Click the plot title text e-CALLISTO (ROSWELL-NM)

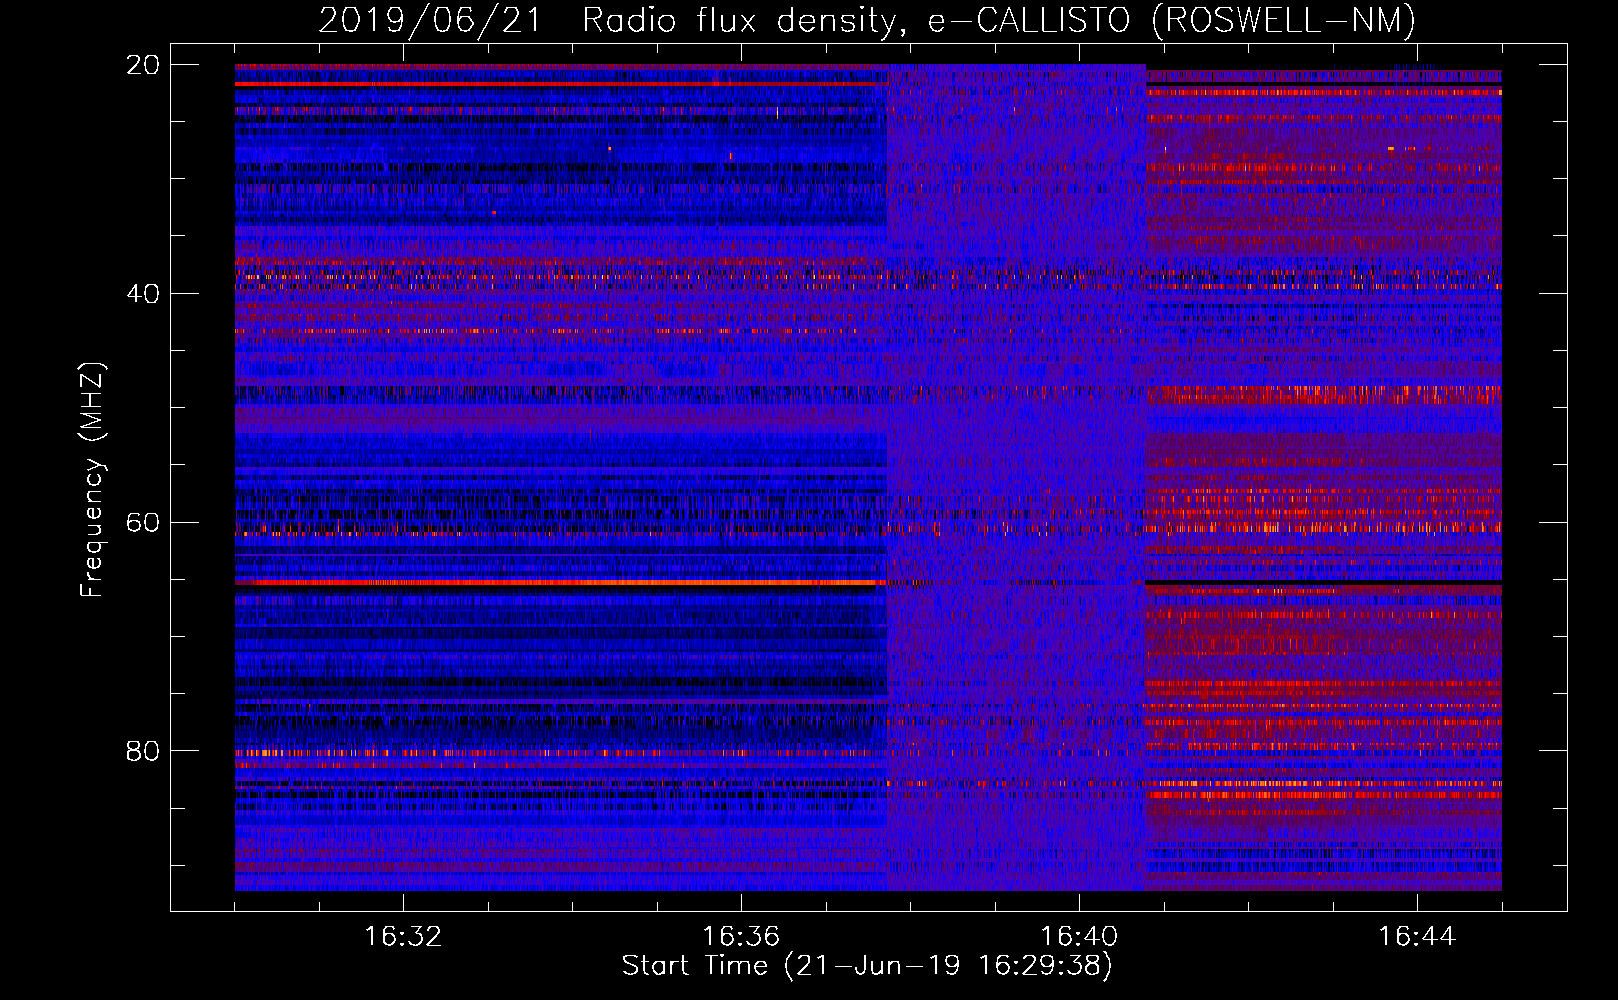tap(1171, 20)
